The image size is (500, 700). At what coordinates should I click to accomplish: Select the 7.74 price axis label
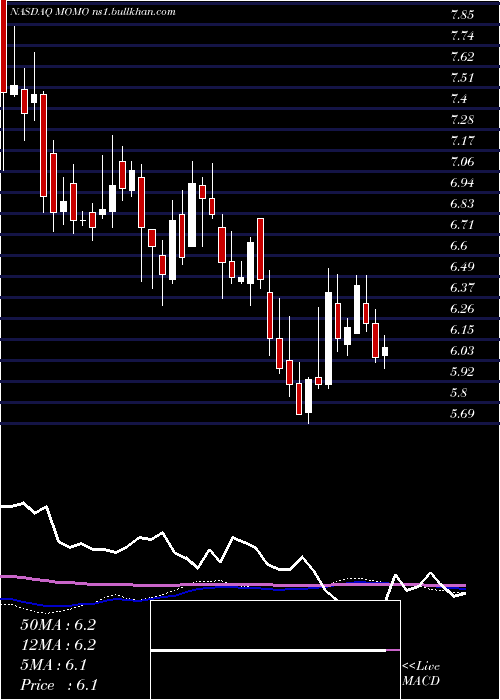[x=462, y=36]
